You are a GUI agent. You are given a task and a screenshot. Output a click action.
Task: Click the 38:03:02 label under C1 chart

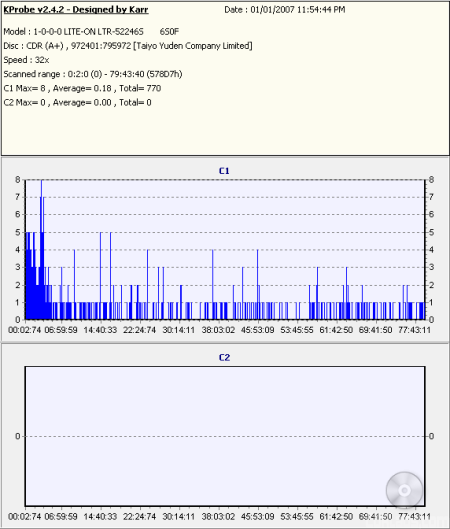pos(218,330)
